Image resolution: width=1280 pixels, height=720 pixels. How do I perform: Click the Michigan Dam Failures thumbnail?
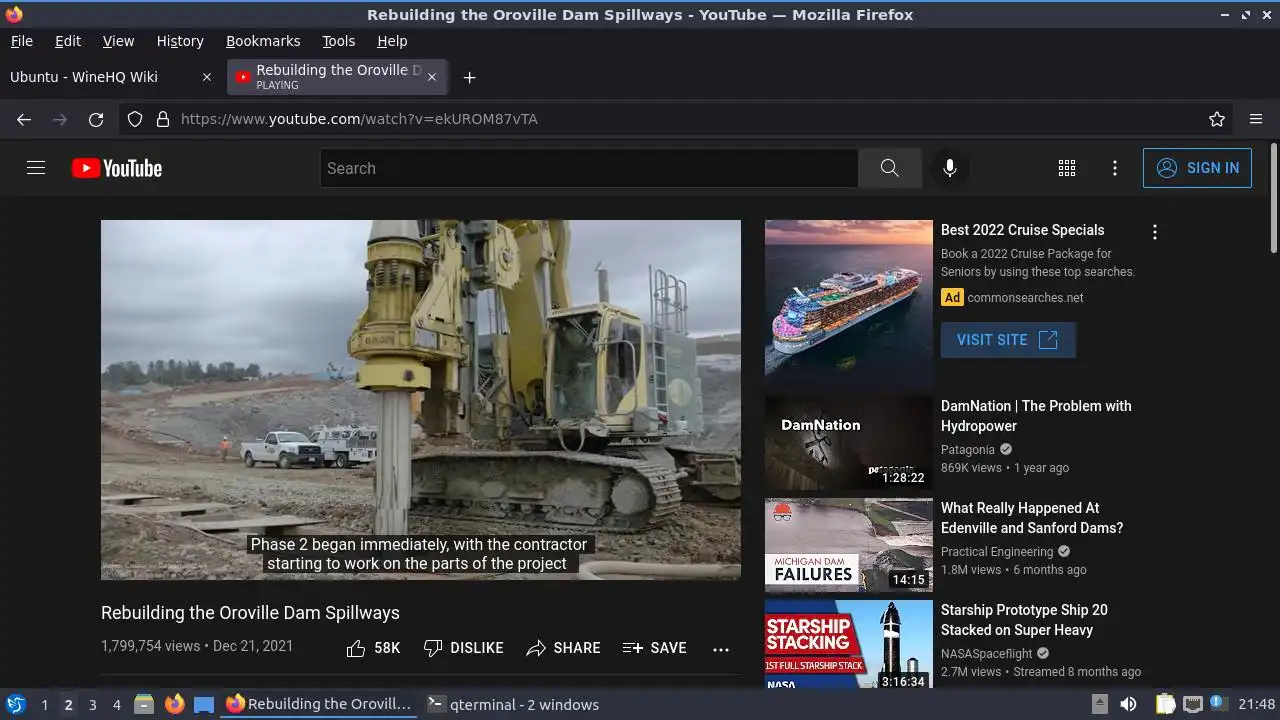coord(849,545)
